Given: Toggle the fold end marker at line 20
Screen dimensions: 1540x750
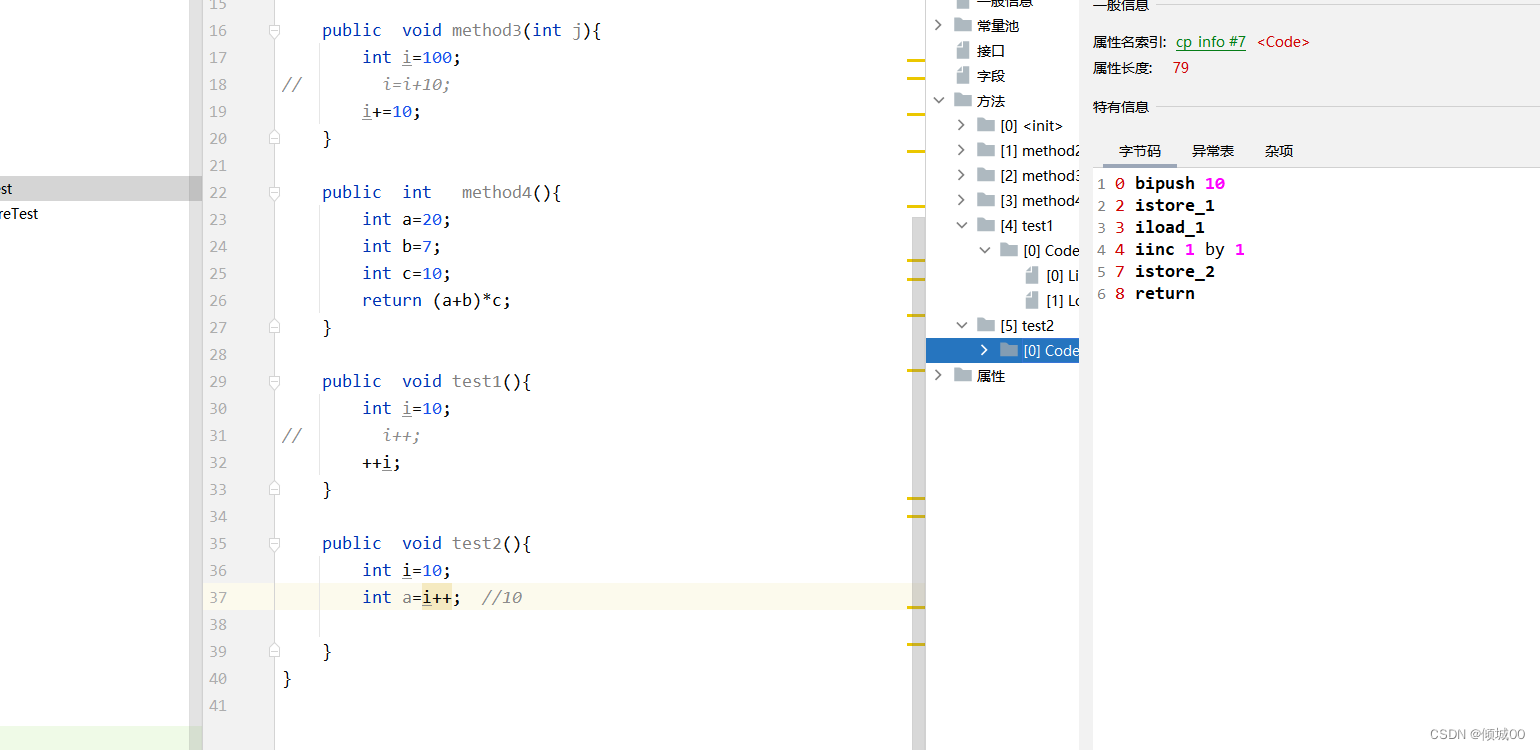Looking at the screenshot, I should 274,139.
